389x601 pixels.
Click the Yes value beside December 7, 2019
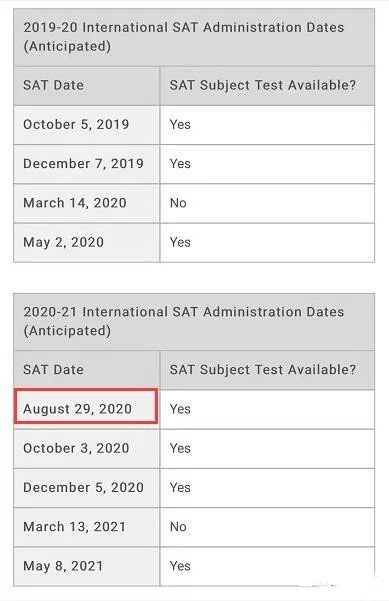point(180,164)
